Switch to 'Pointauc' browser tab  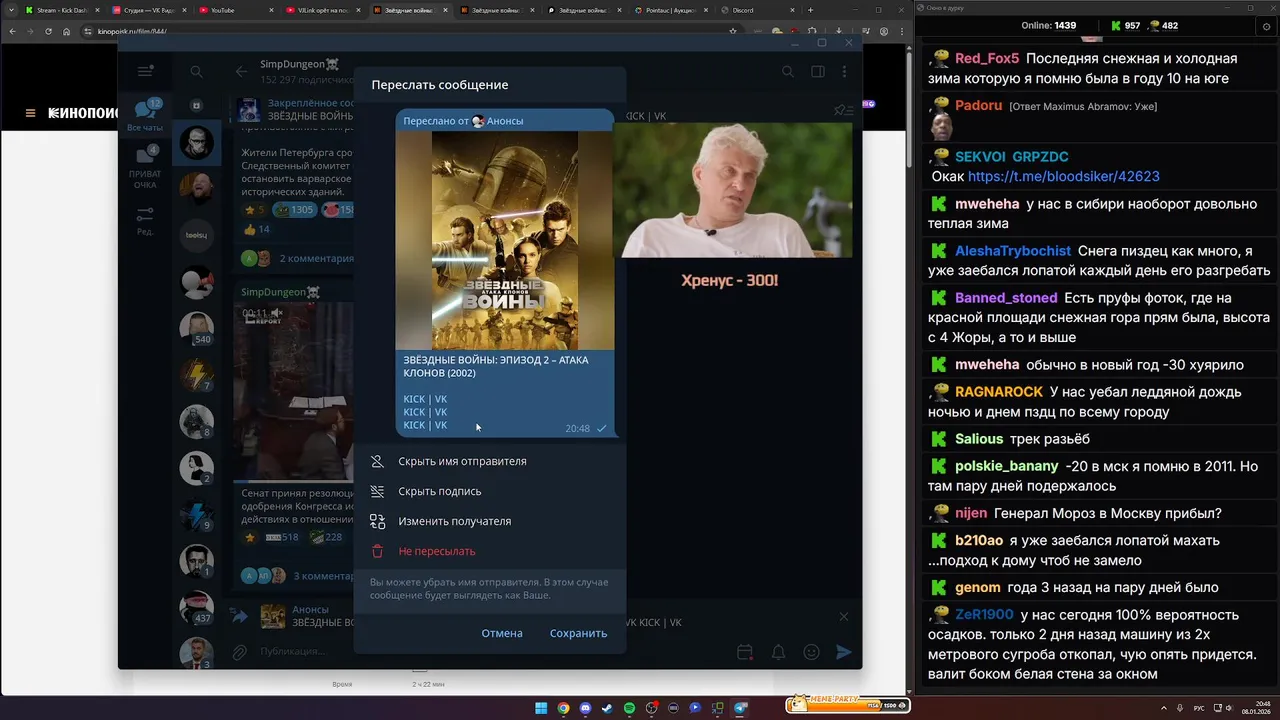pos(671,10)
